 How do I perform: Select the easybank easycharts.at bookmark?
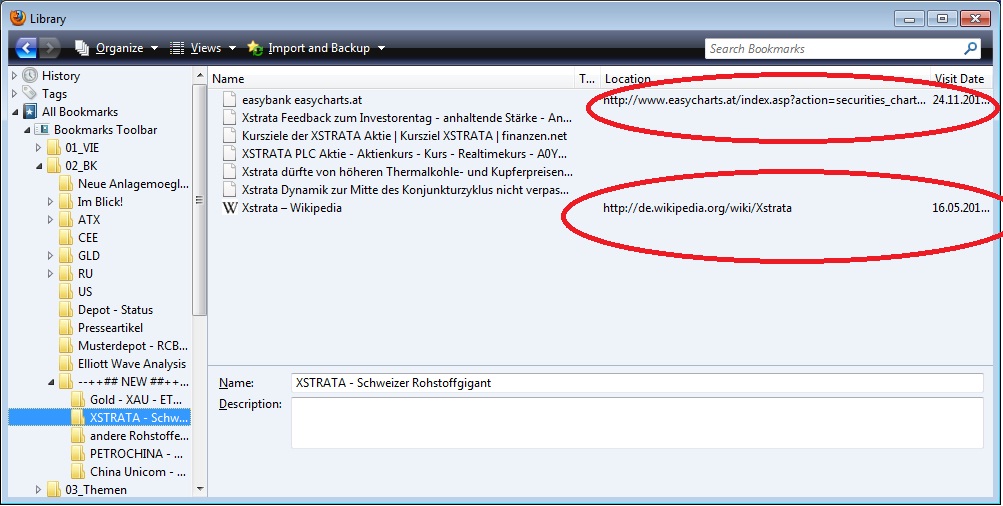tap(302, 100)
